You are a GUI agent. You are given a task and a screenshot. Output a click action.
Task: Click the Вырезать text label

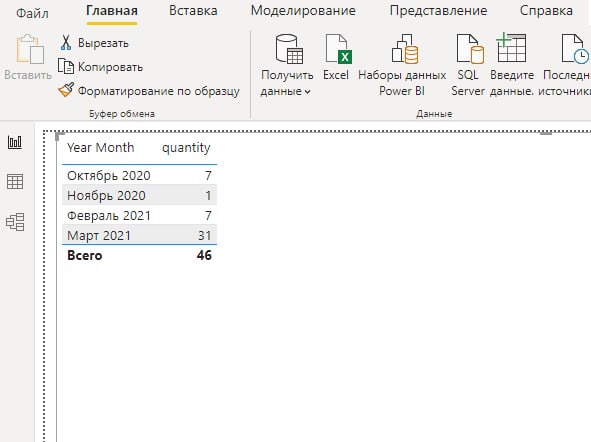point(103,43)
